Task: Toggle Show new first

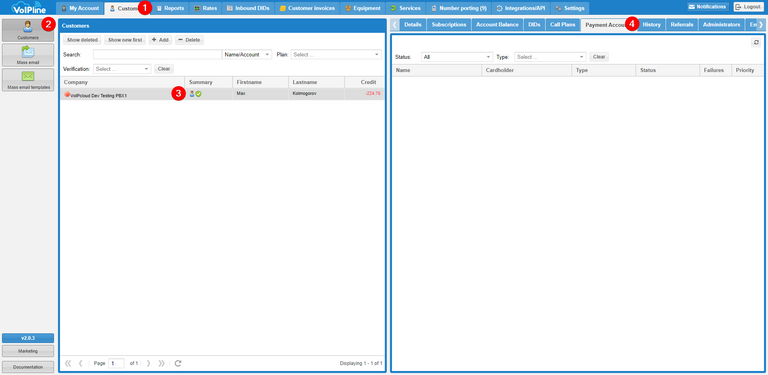Action: coord(125,40)
